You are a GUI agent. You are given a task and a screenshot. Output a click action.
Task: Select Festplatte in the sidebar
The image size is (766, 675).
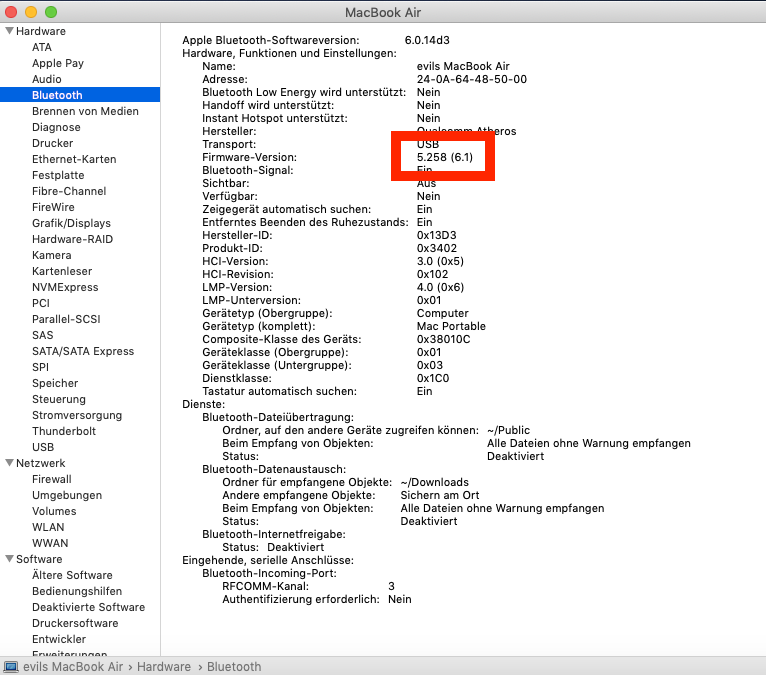click(58, 175)
